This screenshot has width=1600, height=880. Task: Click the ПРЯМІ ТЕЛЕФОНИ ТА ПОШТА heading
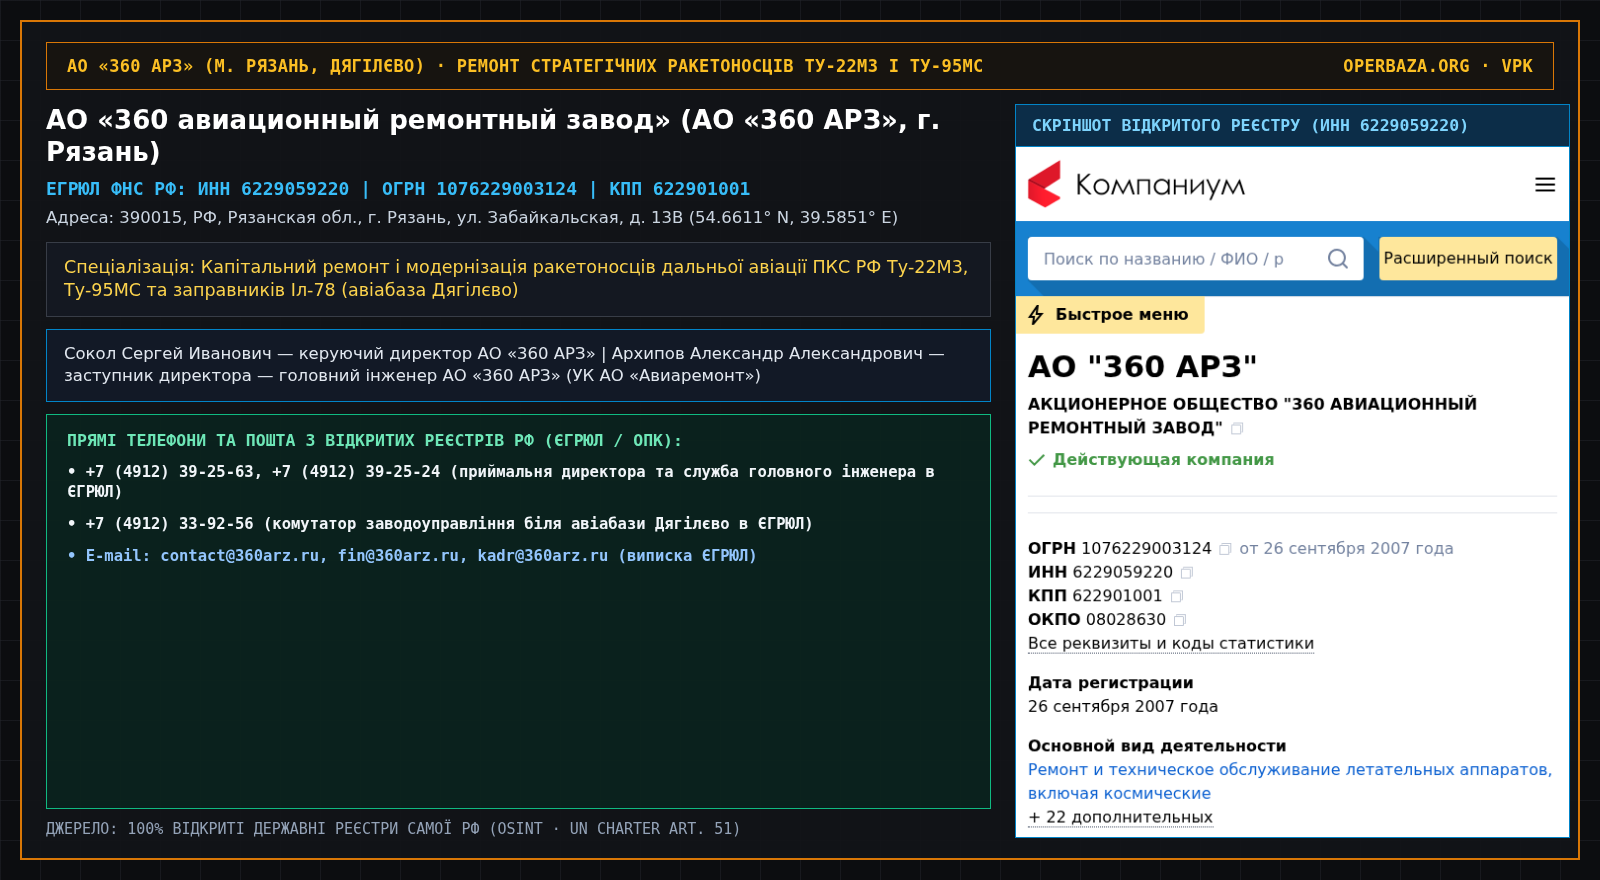[374, 441]
